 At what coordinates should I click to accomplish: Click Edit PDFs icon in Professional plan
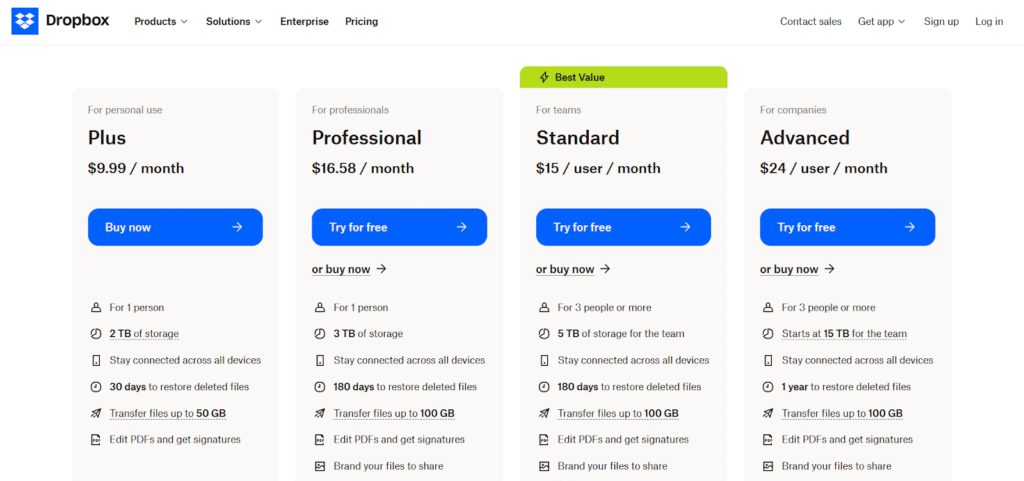pos(320,440)
